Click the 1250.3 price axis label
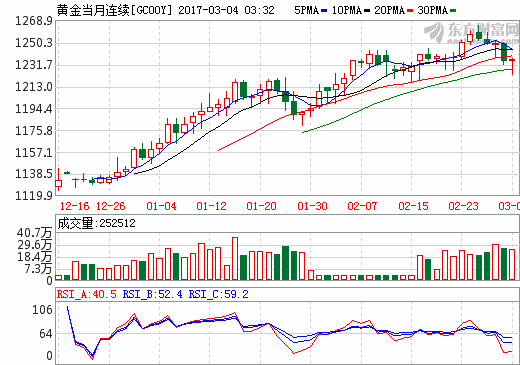The image size is (520, 365). (34, 43)
